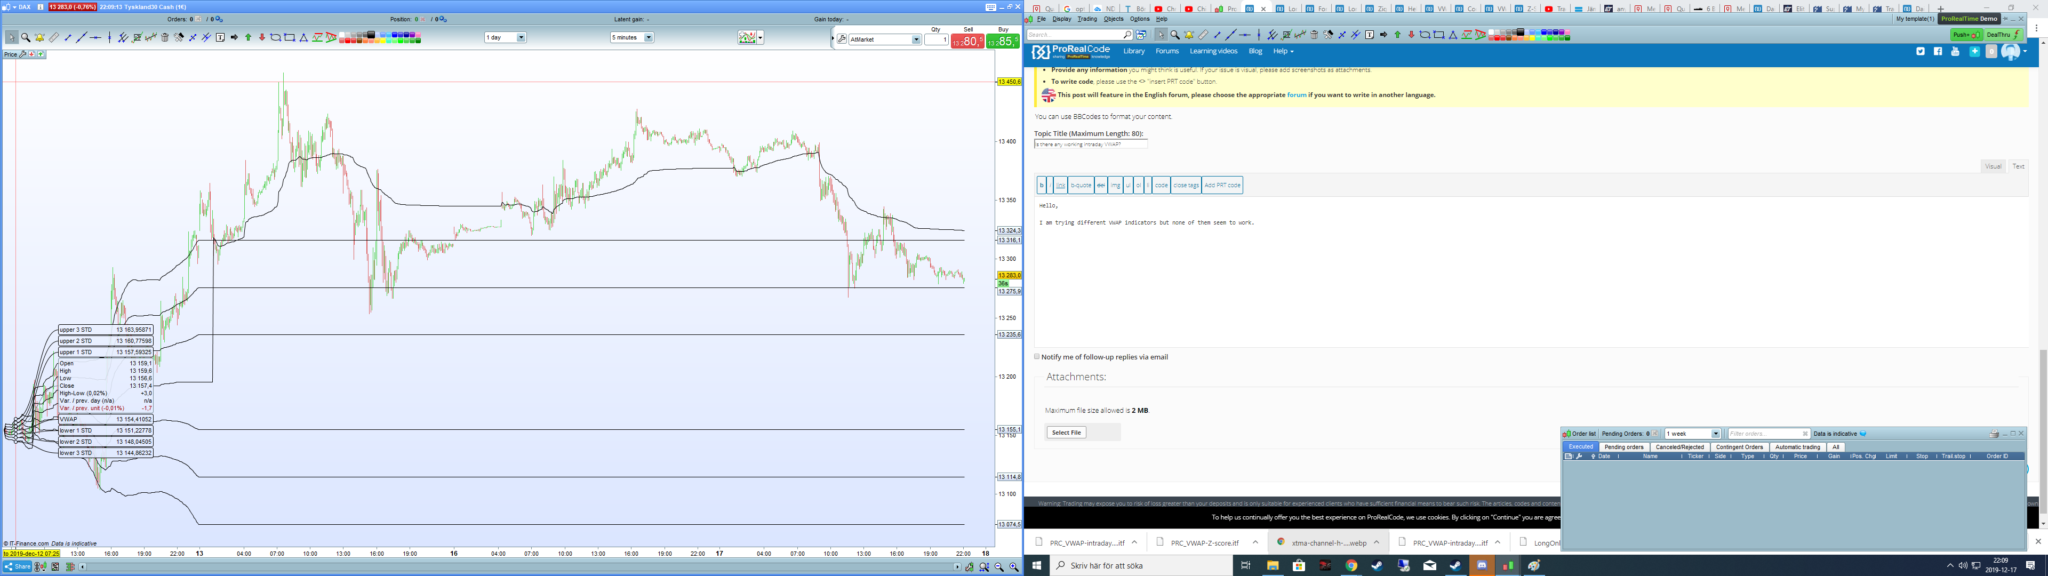The image size is (2048, 576).
Task: Click the Select File button
Action: pyautogui.click(x=1066, y=432)
